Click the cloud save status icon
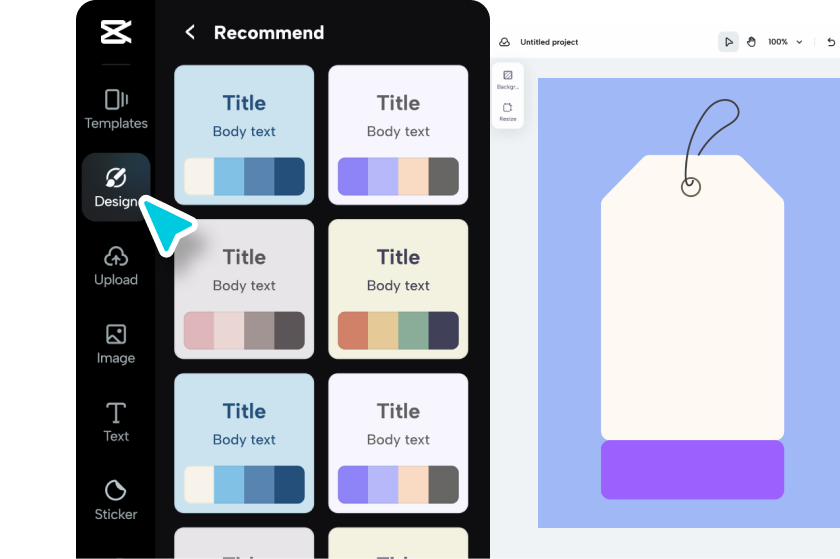The width and height of the screenshot is (840, 559). coord(505,42)
